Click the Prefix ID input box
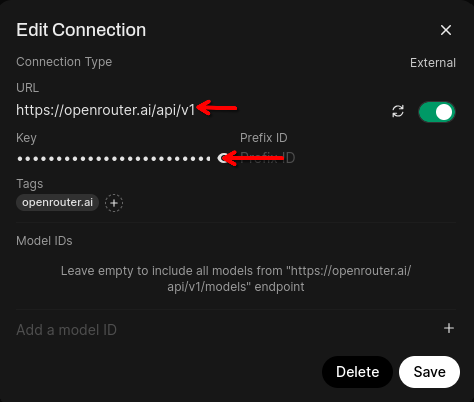Viewport: 474px width, 402px height. 348,158
